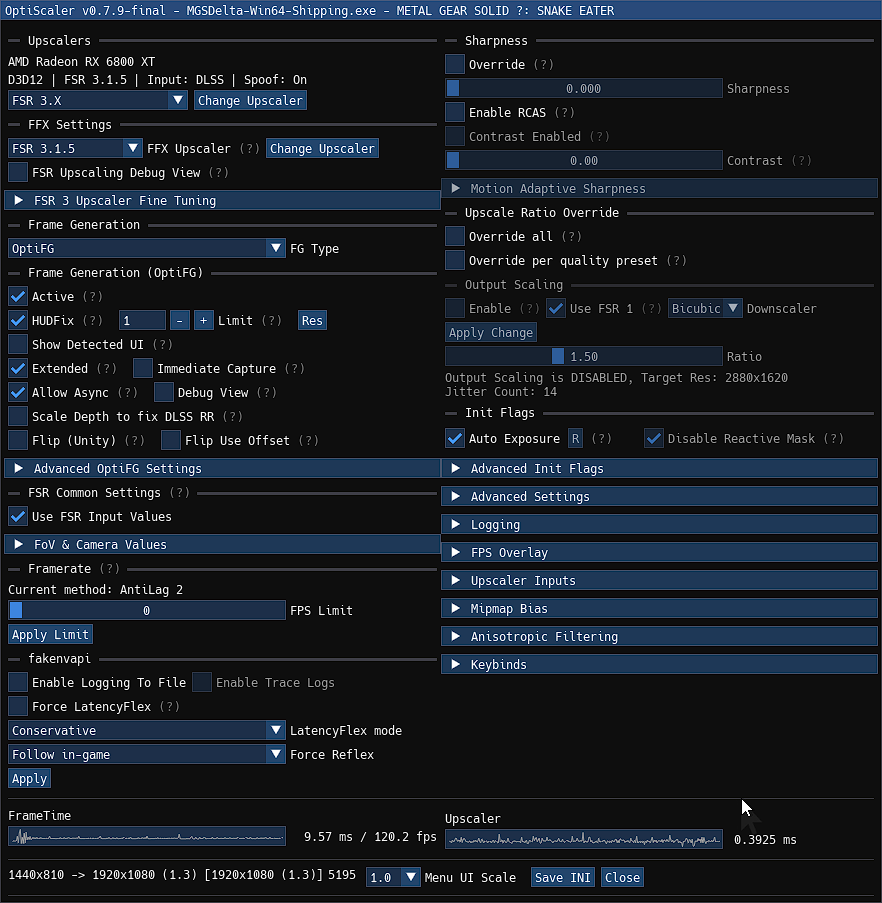Increase HUDFix limit with the plus button
Screen dimensions: 882x903
[203, 320]
